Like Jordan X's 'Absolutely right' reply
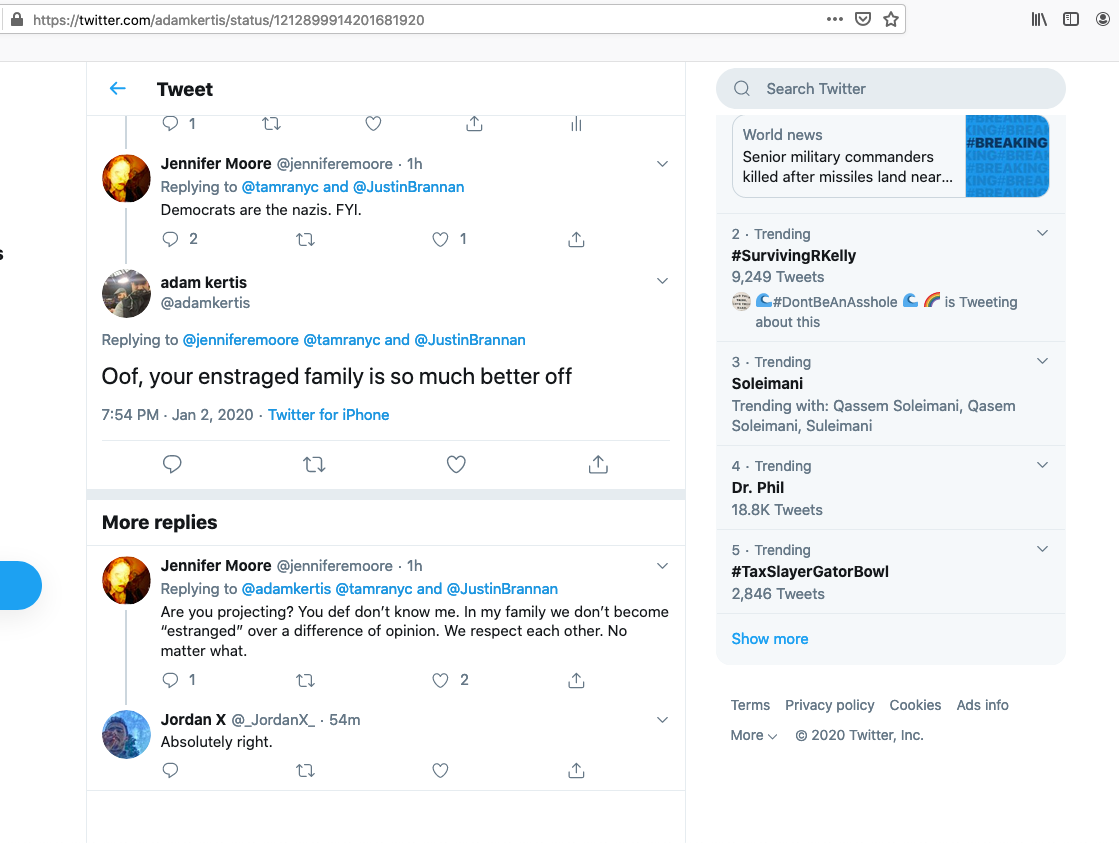 pos(440,770)
